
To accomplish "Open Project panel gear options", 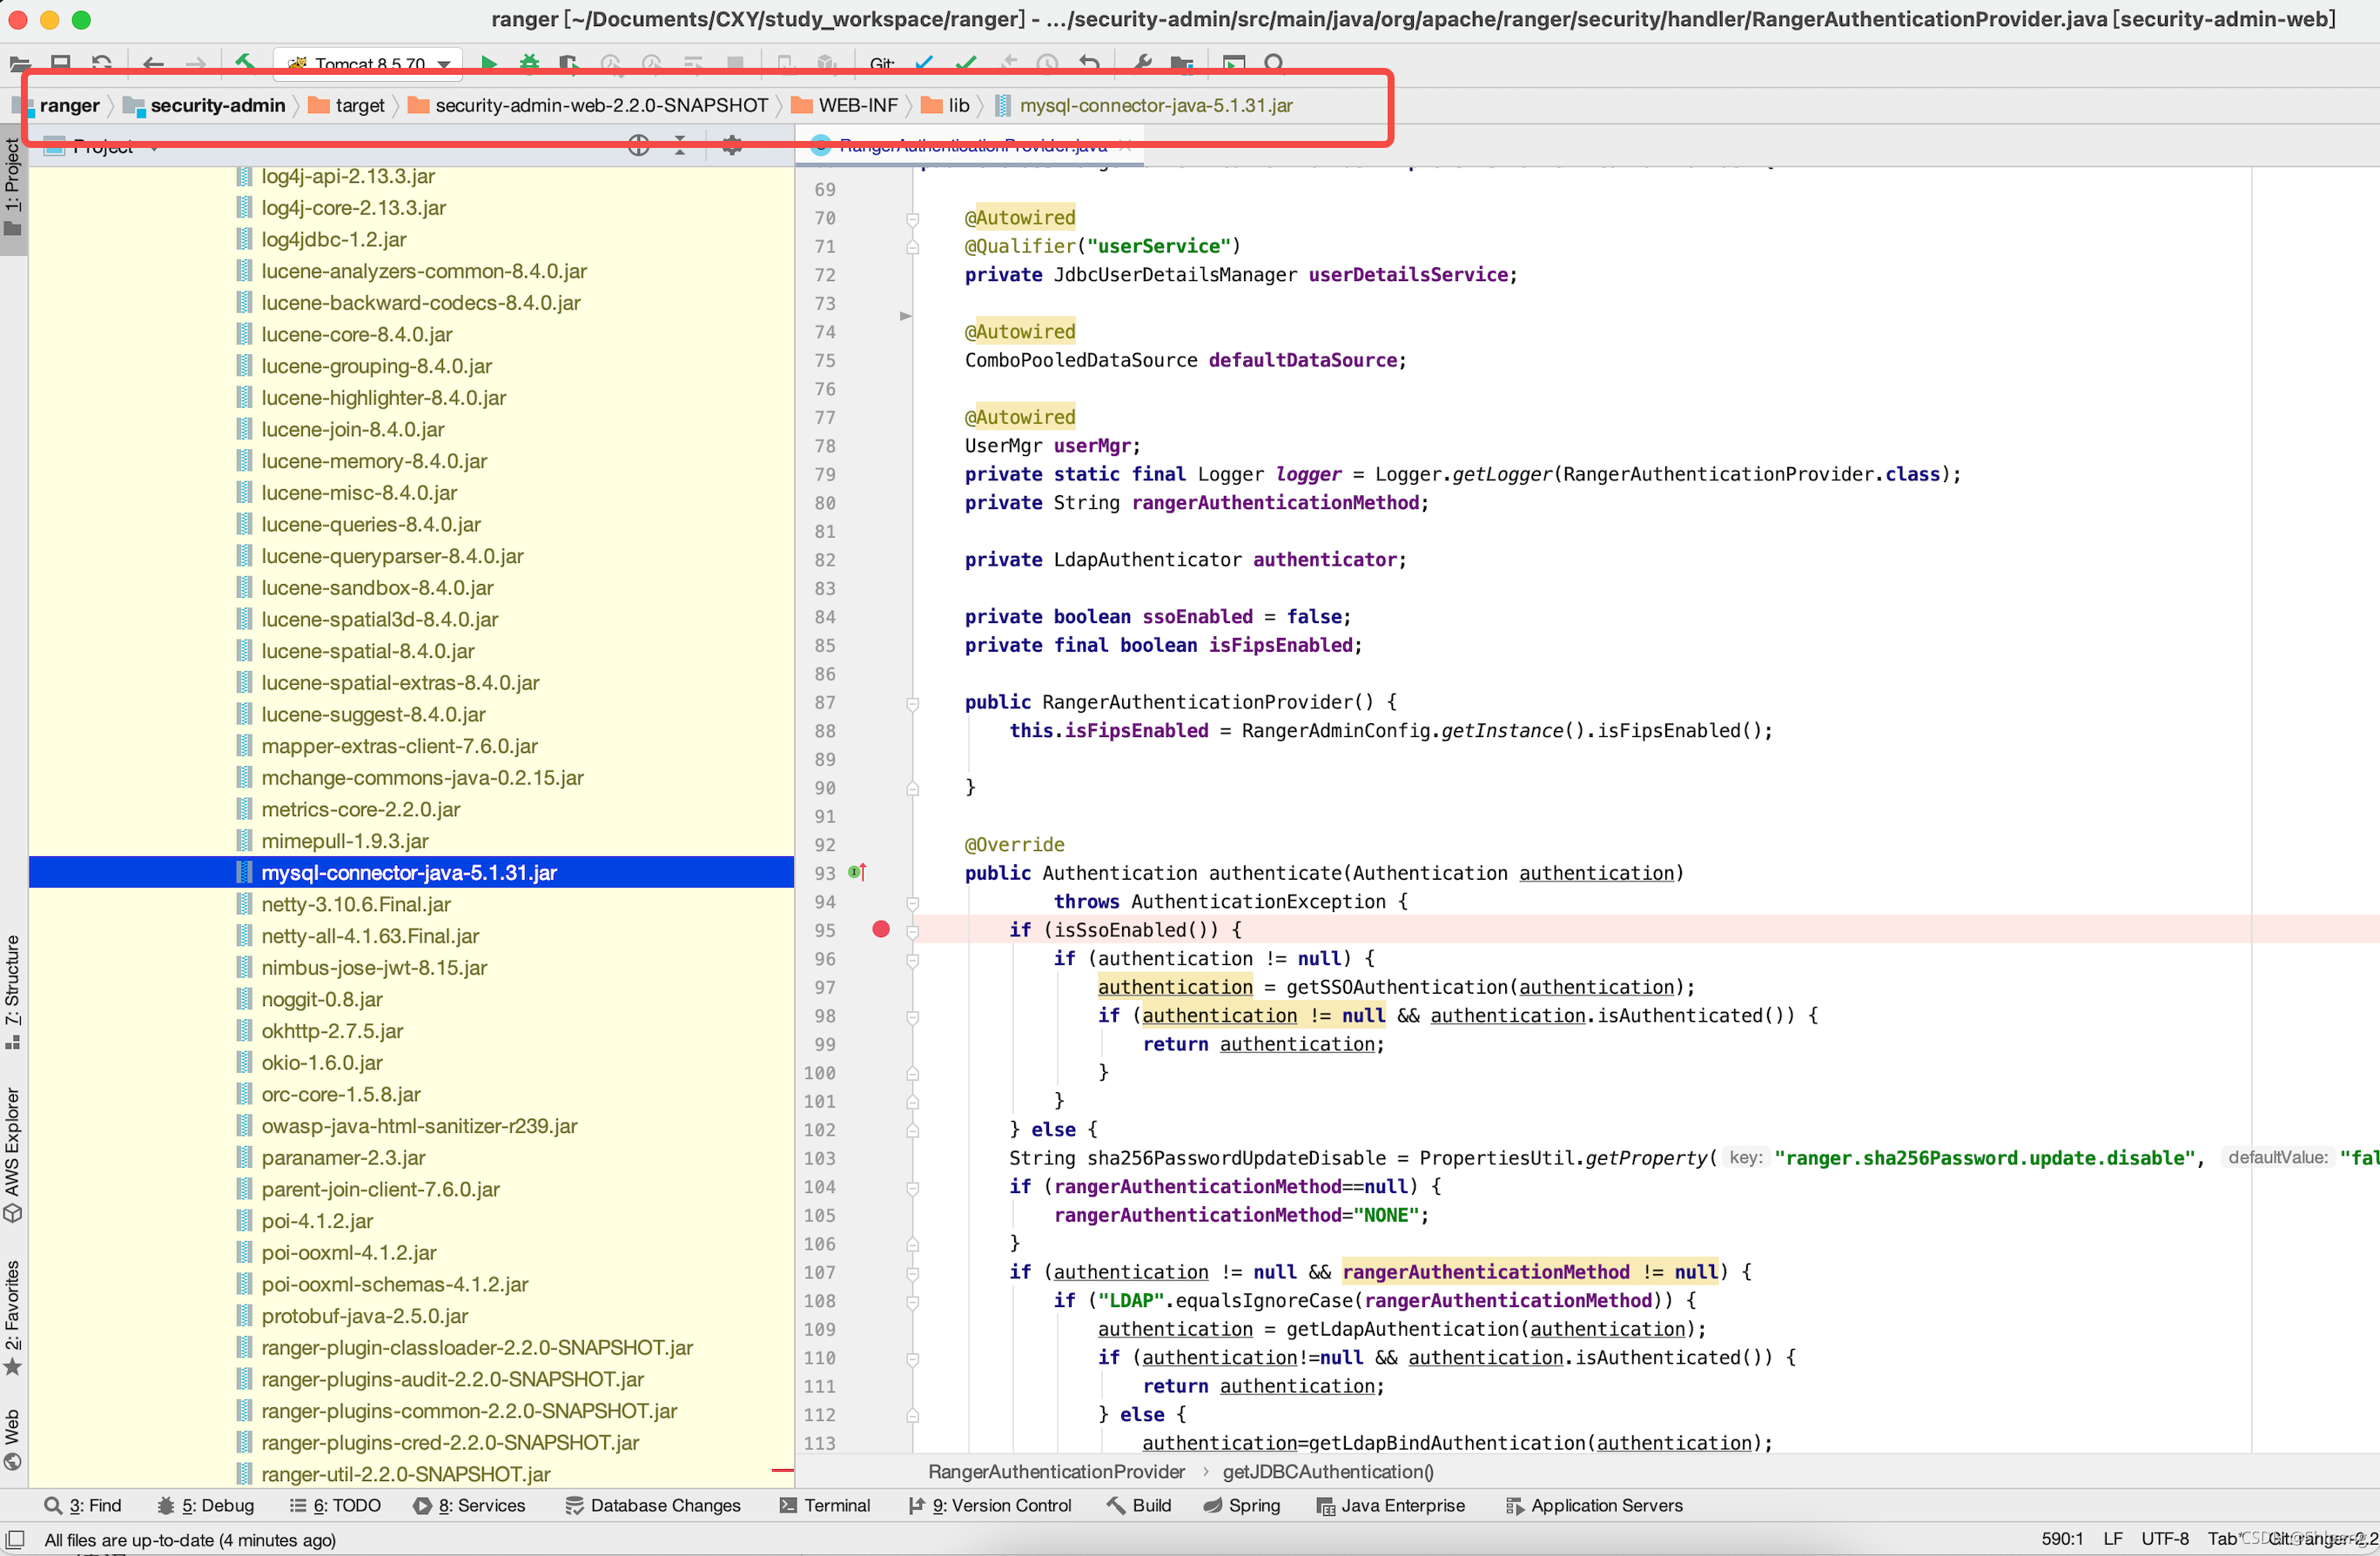I will (732, 146).
